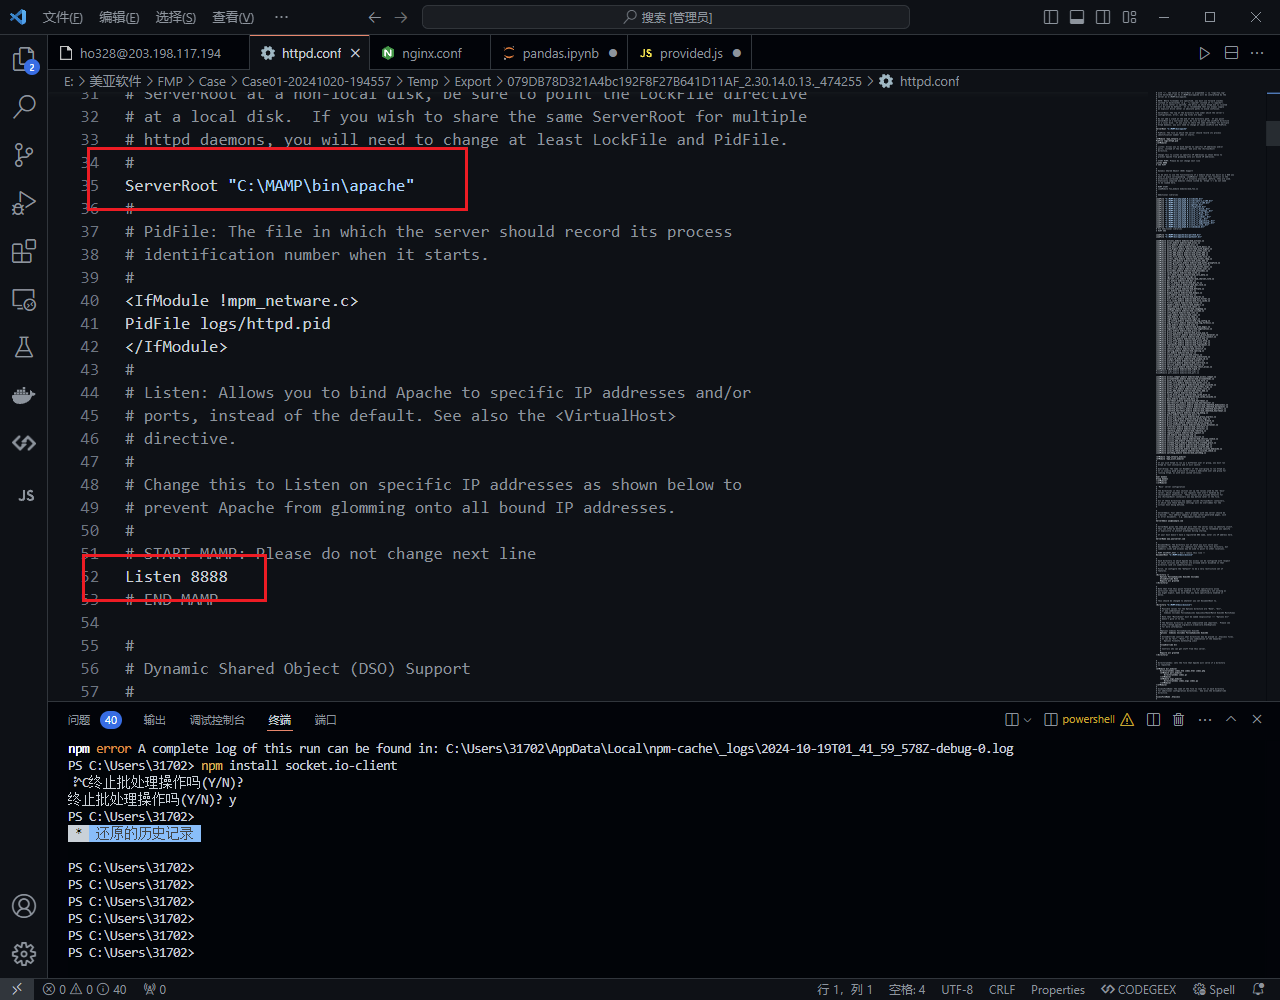
Task: Open the Remote Explorer view
Action: click(24, 299)
